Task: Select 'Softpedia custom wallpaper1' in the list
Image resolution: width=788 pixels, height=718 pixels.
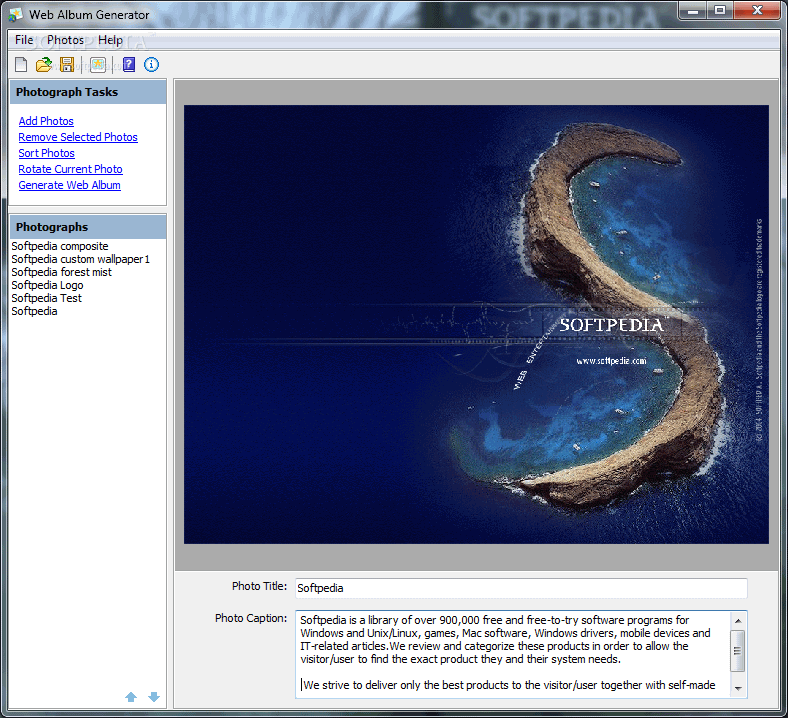Action: (x=80, y=259)
